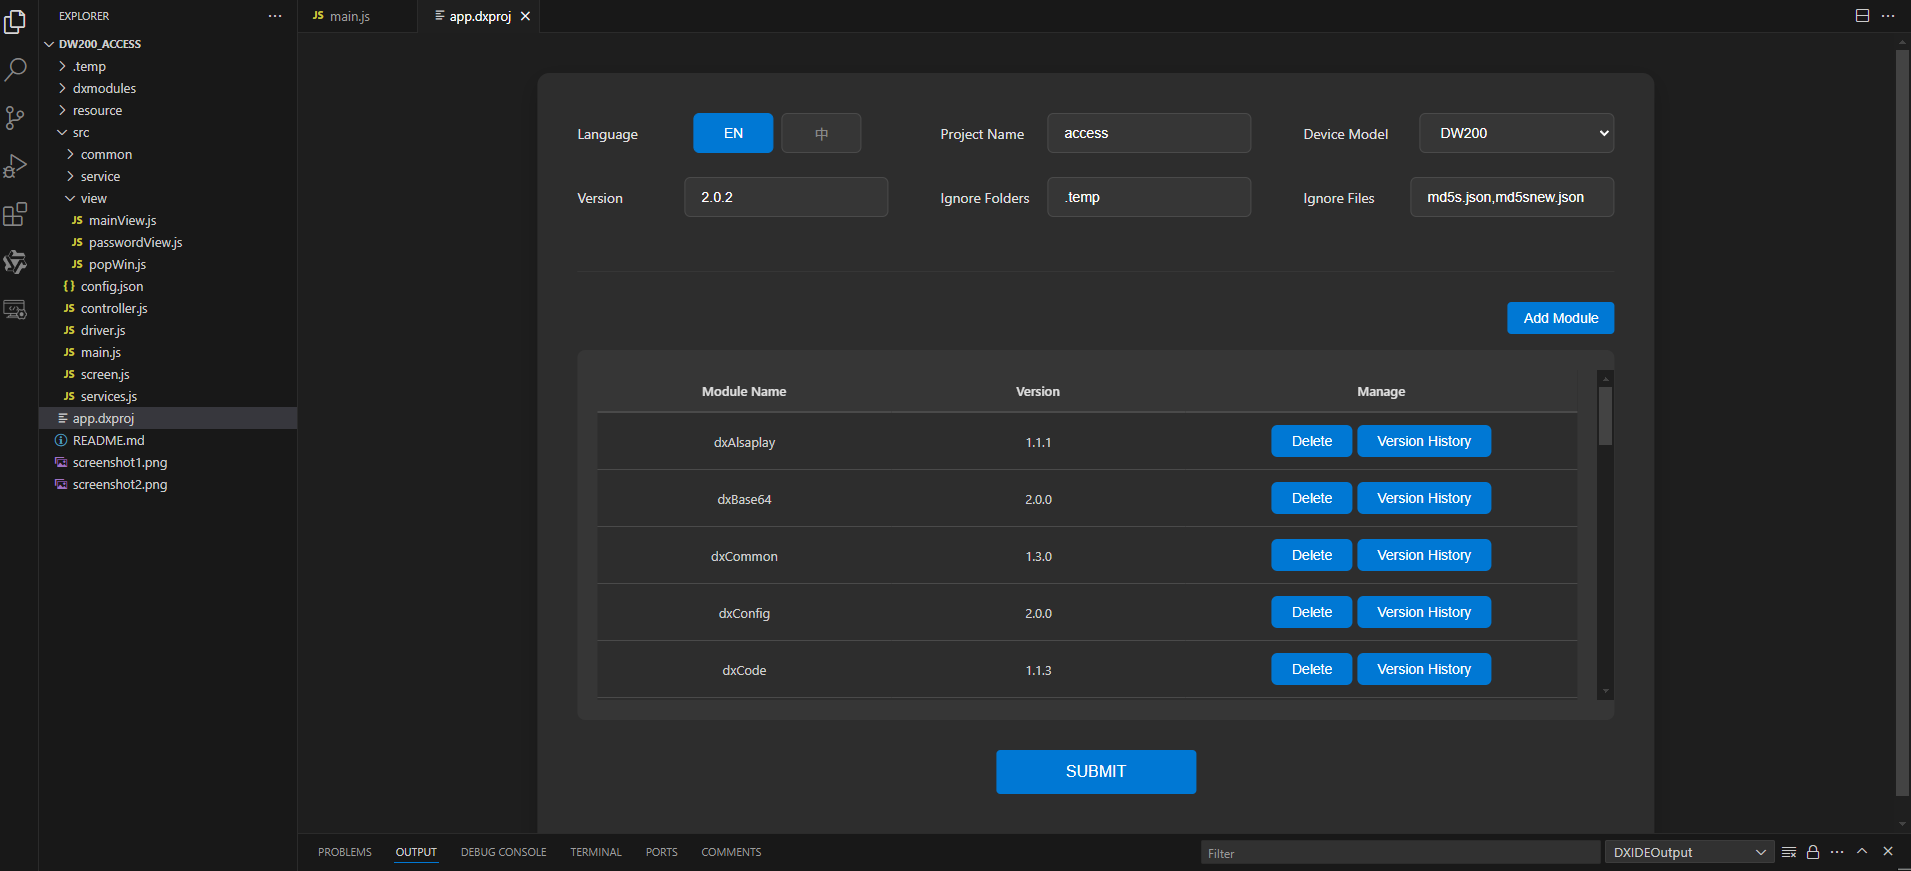The width and height of the screenshot is (1911, 871).
Task: Click the Project Name input field
Action: [x=1149, y=133]
